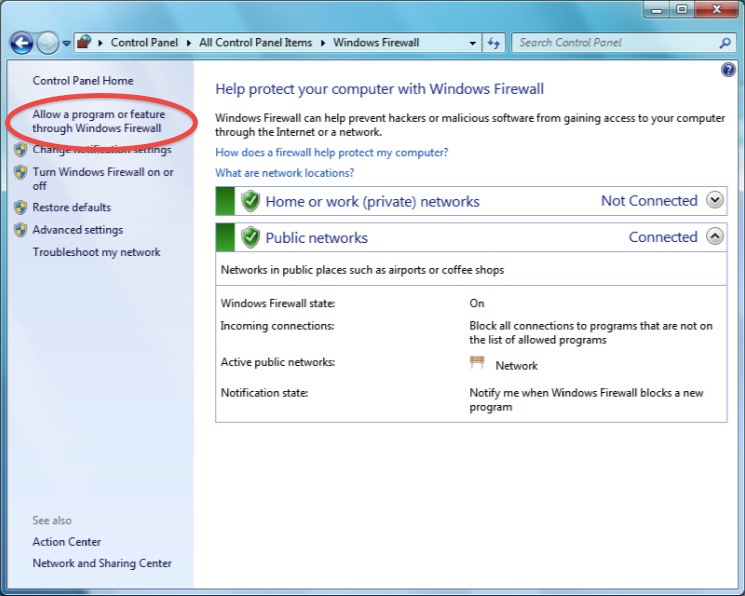Click the firewall state value On
The height and width of the screenshot is (596, 745).
click(x=477, y=303)
